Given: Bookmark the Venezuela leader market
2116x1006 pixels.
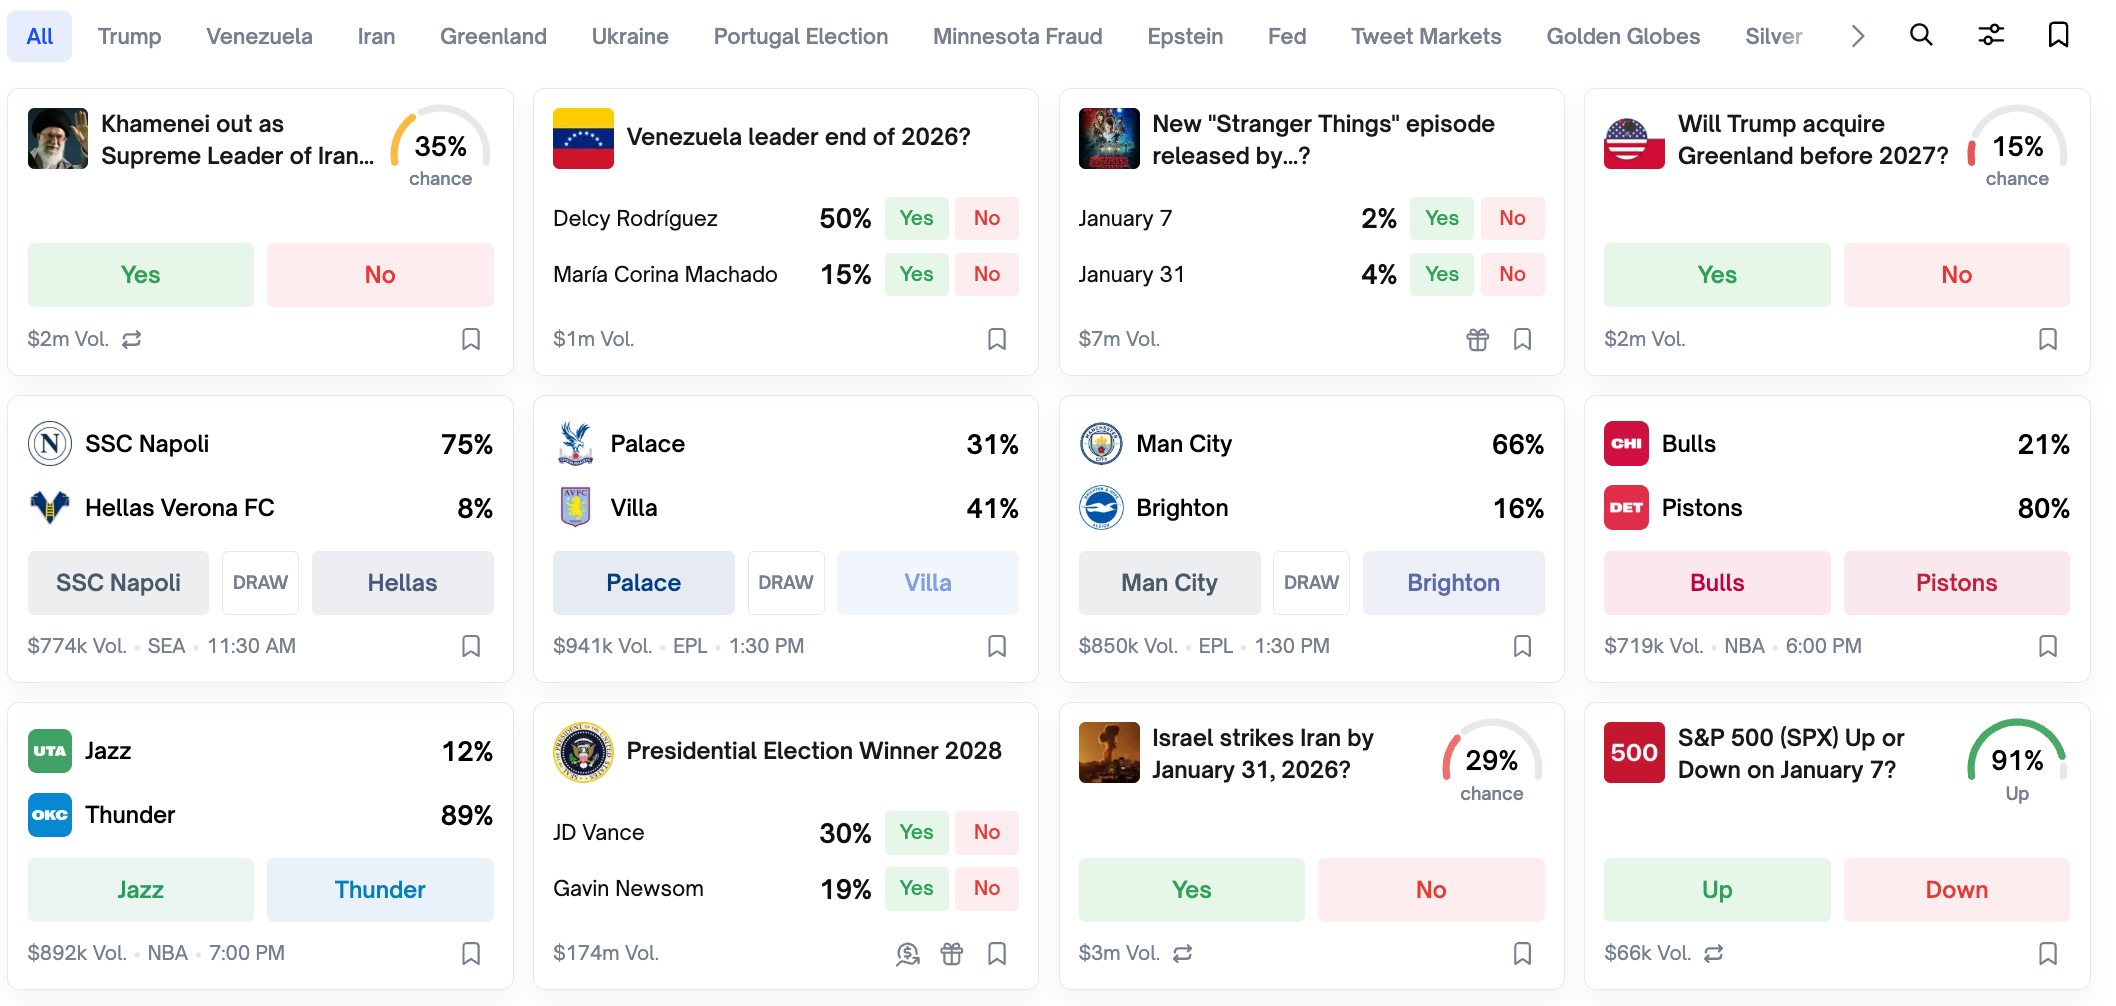Looking at the screenshot, I should coord(996,340).
